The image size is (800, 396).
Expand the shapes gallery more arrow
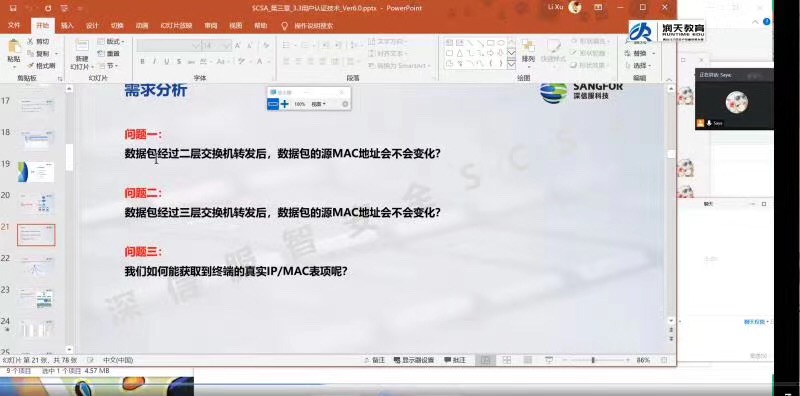[x=511, y=64]
